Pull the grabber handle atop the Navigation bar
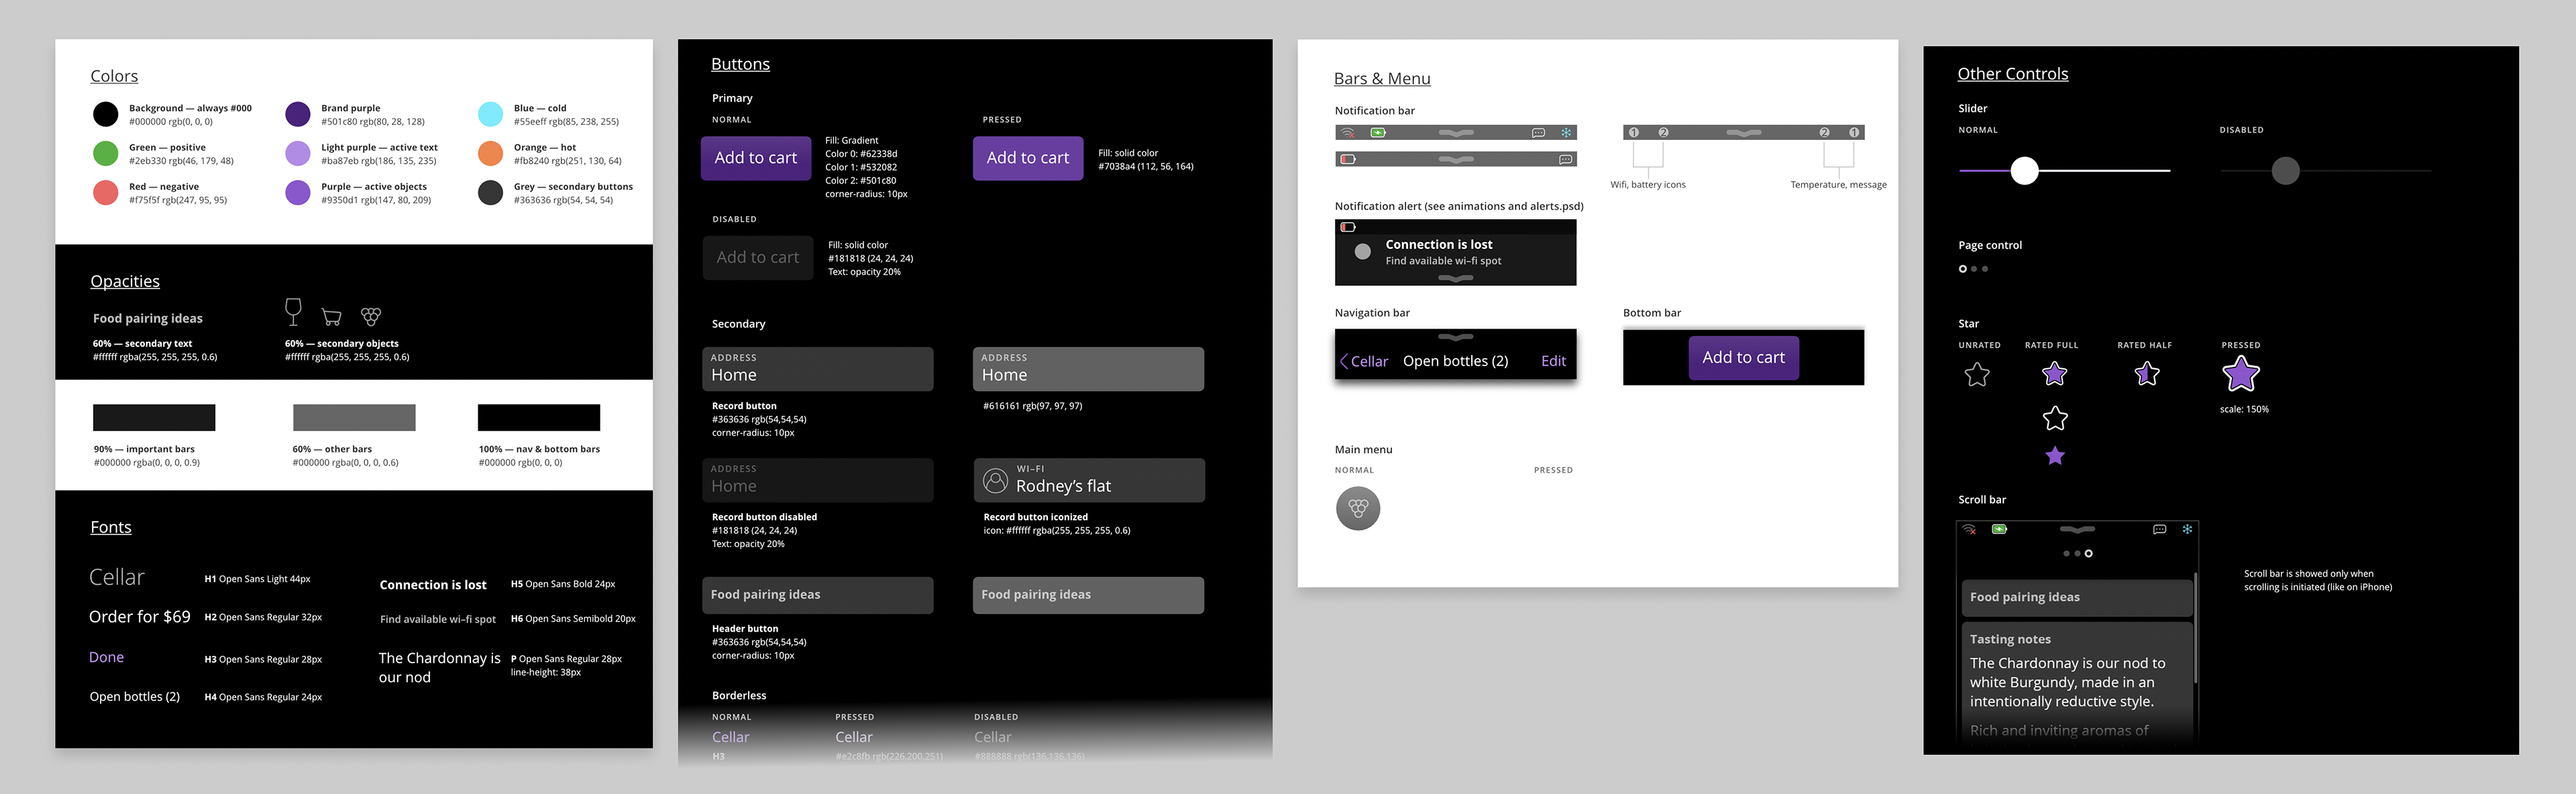 [x=1455, y=337]
